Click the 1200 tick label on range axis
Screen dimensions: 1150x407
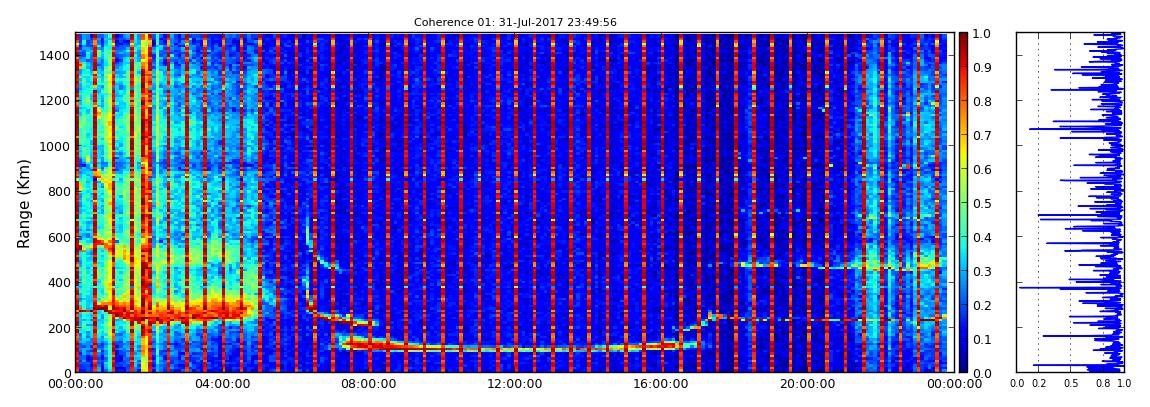pyautogui.click(x=55, y=100)
